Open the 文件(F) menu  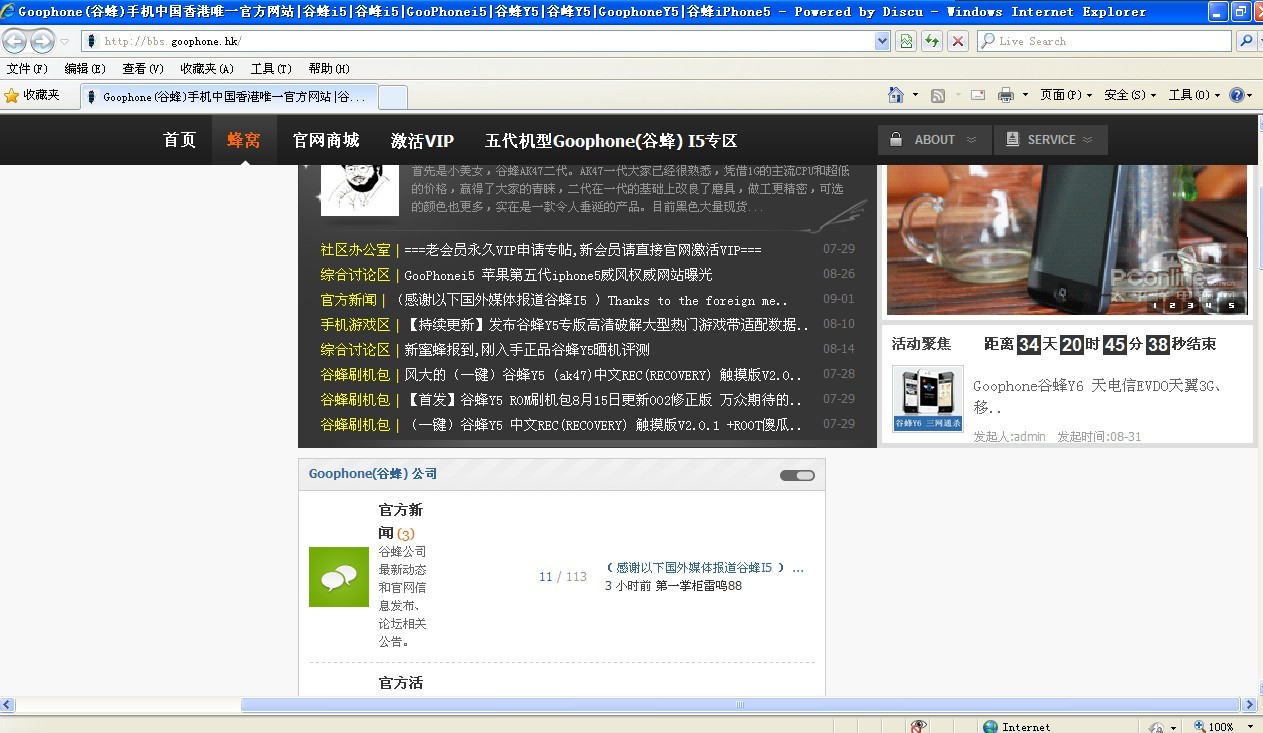pyautogui.click(x=27, y=69)
